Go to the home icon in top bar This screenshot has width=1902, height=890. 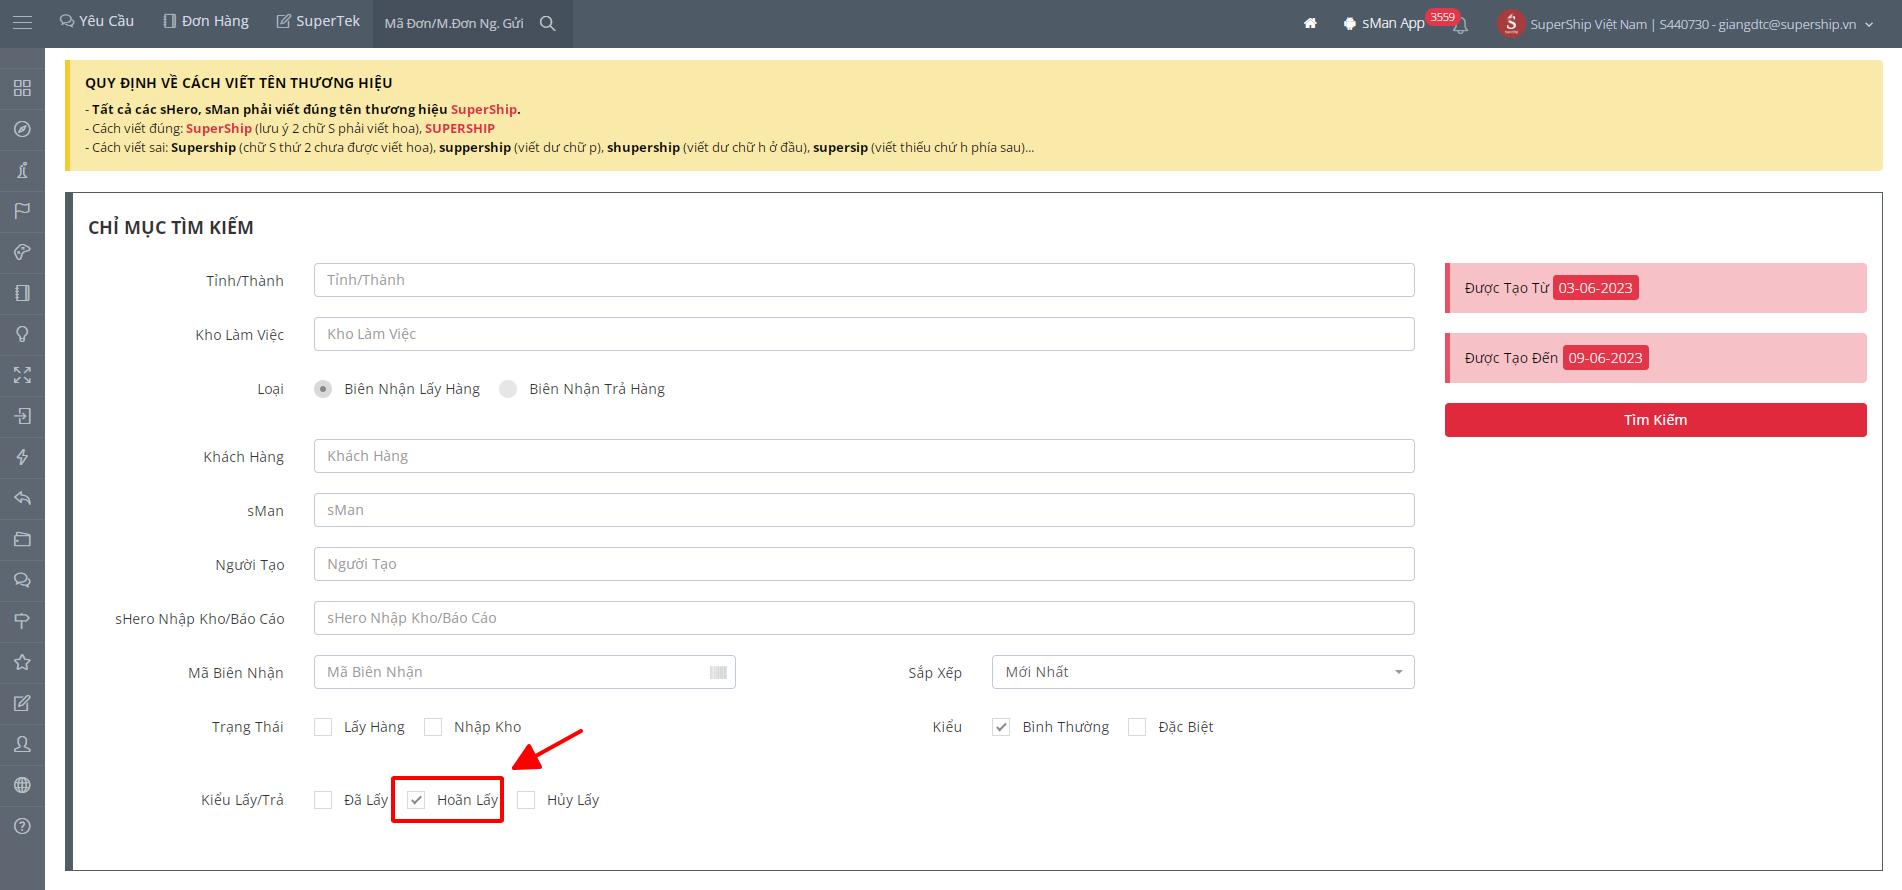pyautogui.click(x=1310, y=23)
